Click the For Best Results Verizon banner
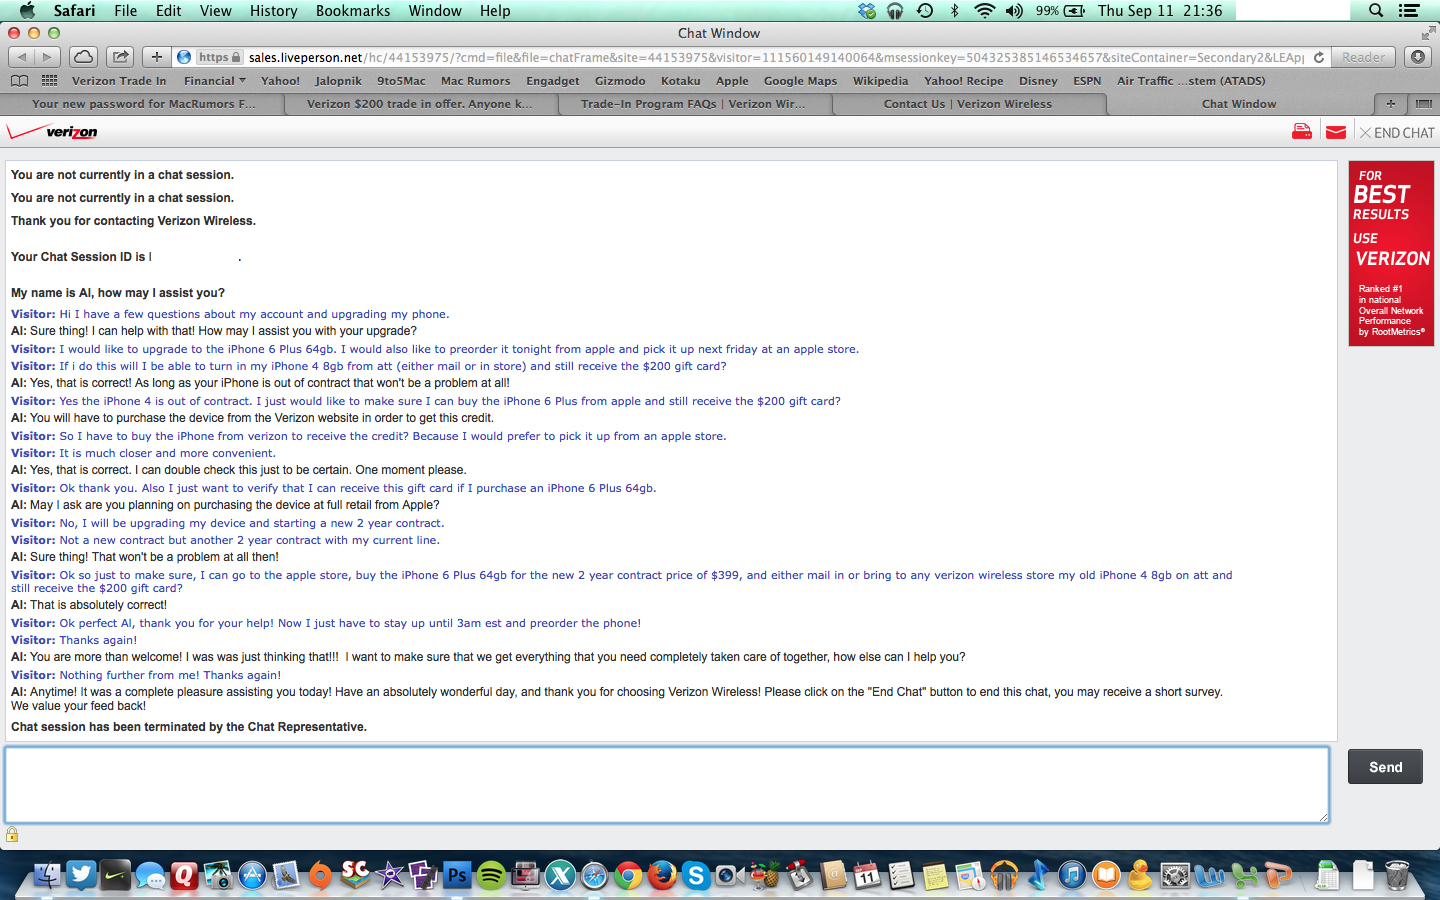 click(1391, 254)
